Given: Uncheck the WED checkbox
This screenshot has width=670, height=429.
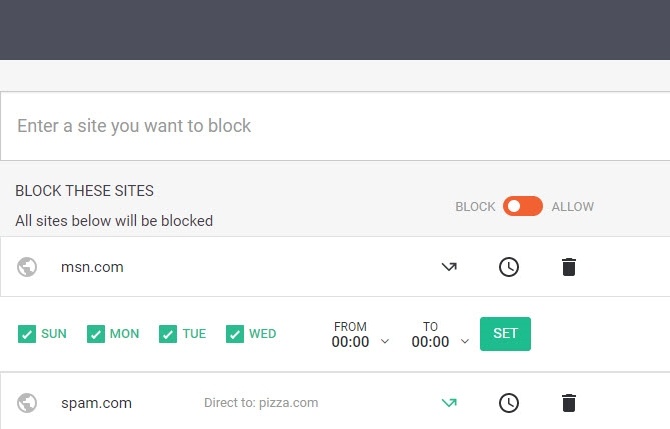Looking at the screenshot, I should coord(235,334).
